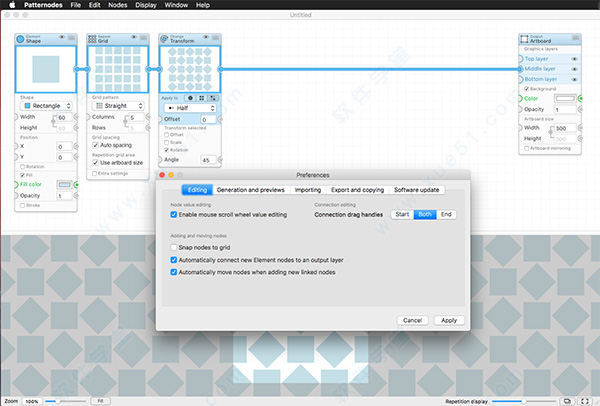
Task: Collapse the Transform node via its header handle
Action: tap(215, 38)
